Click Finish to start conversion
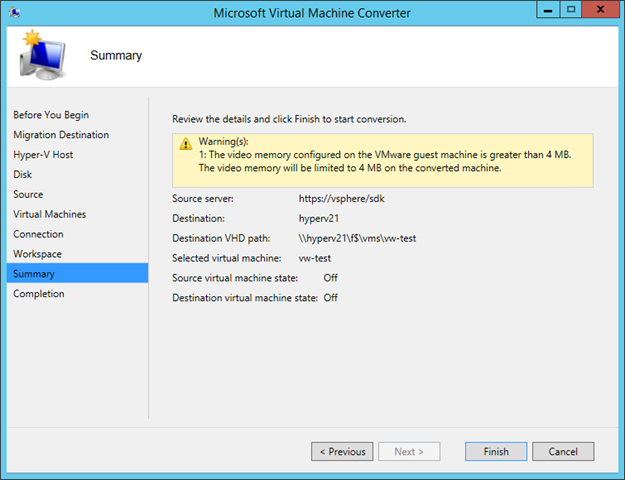This screenshot has width=625, height=480. click(x=496, y=451)
